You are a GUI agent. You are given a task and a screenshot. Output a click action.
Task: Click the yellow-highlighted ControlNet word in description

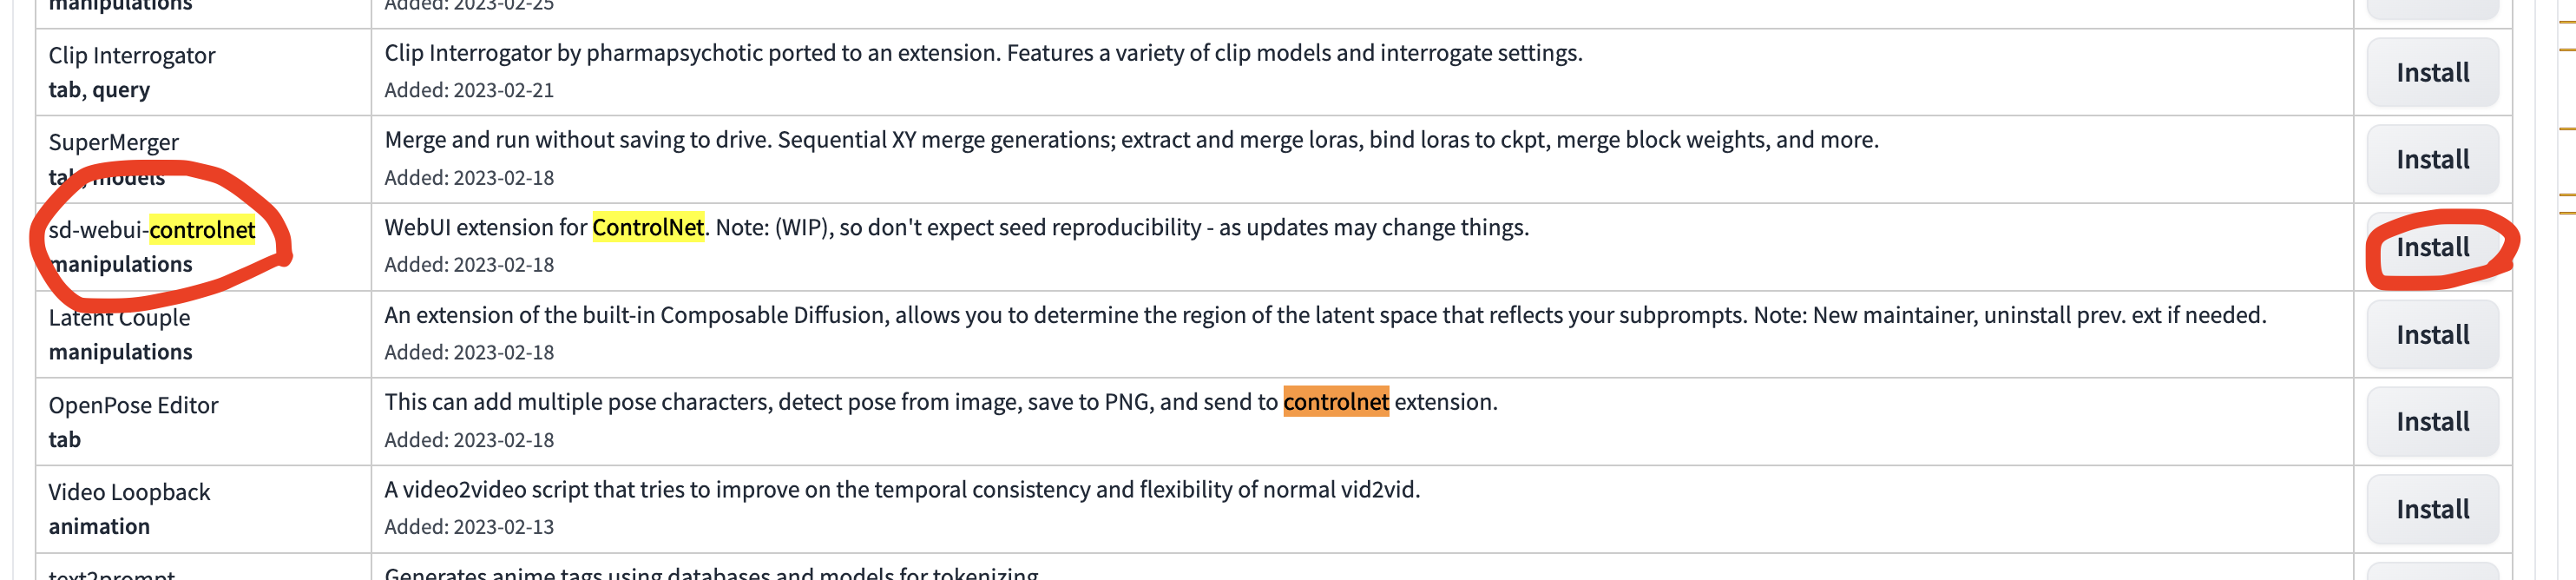(x=648, y=228)
